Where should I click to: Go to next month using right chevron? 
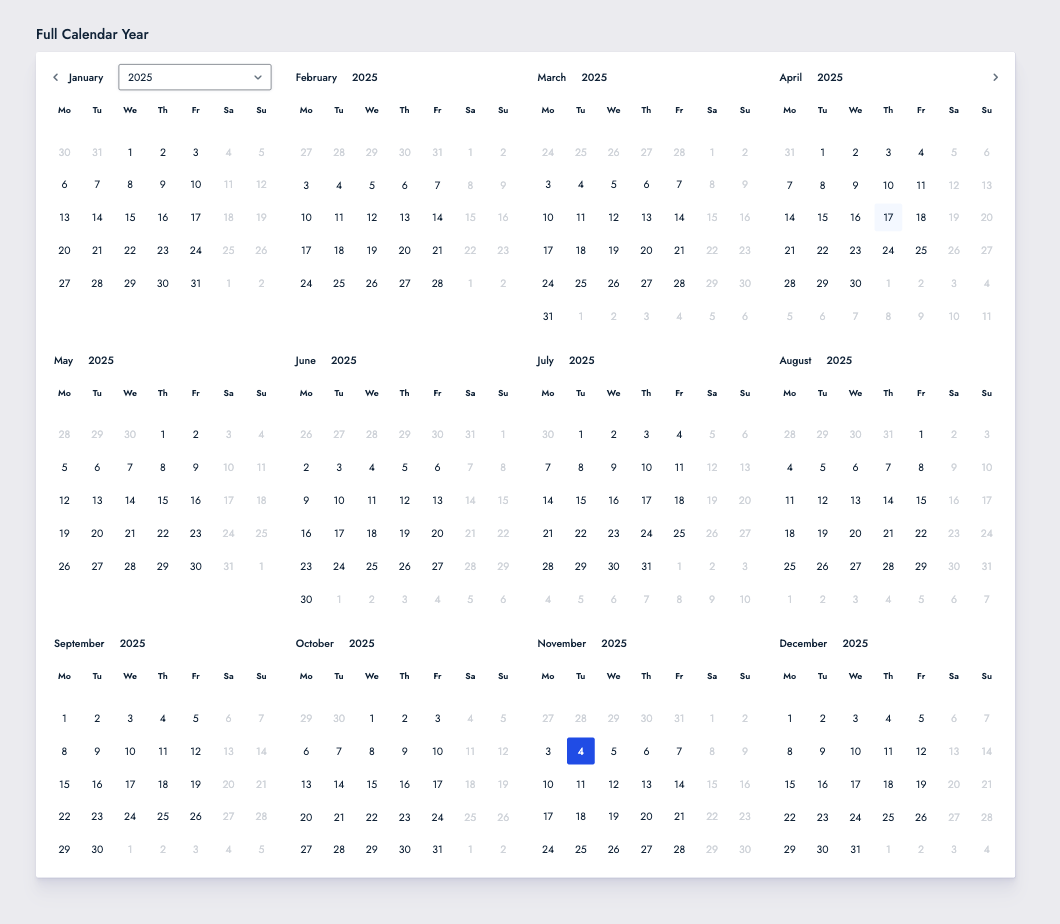pos(995,77)
